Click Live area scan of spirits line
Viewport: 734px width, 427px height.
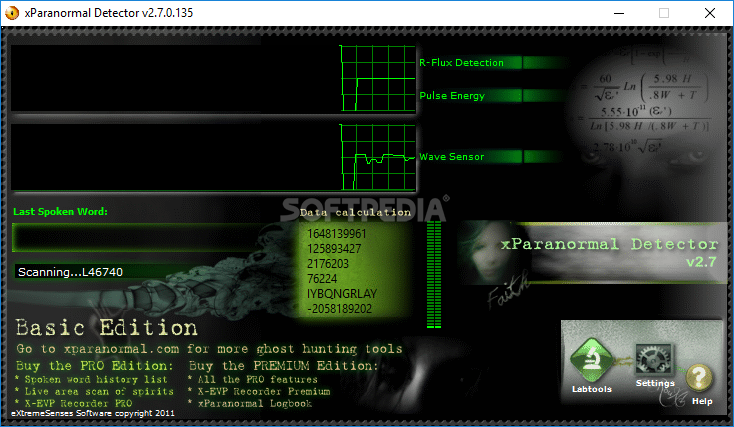pos(94,391)
